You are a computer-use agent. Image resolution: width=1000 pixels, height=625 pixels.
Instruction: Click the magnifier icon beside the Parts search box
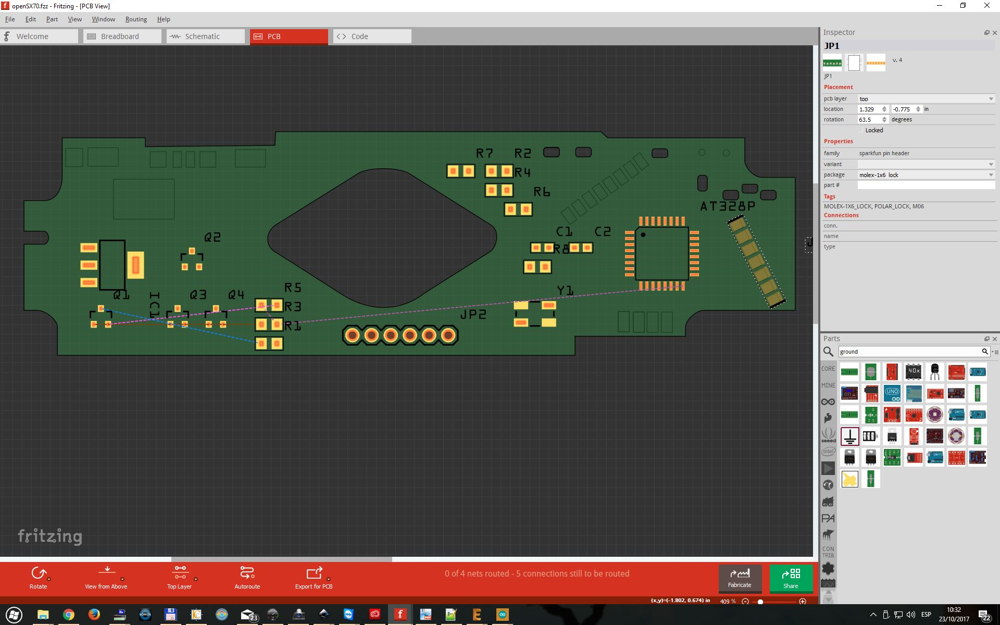point(828,351)
